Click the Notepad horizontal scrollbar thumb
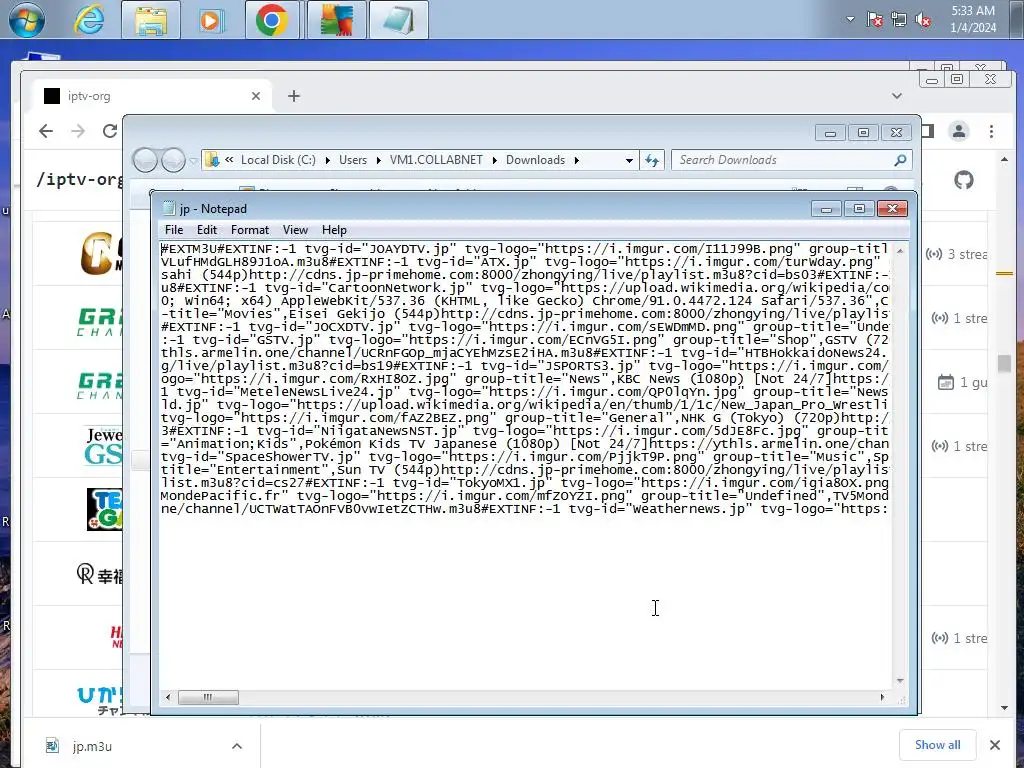 tap(208, 697)
